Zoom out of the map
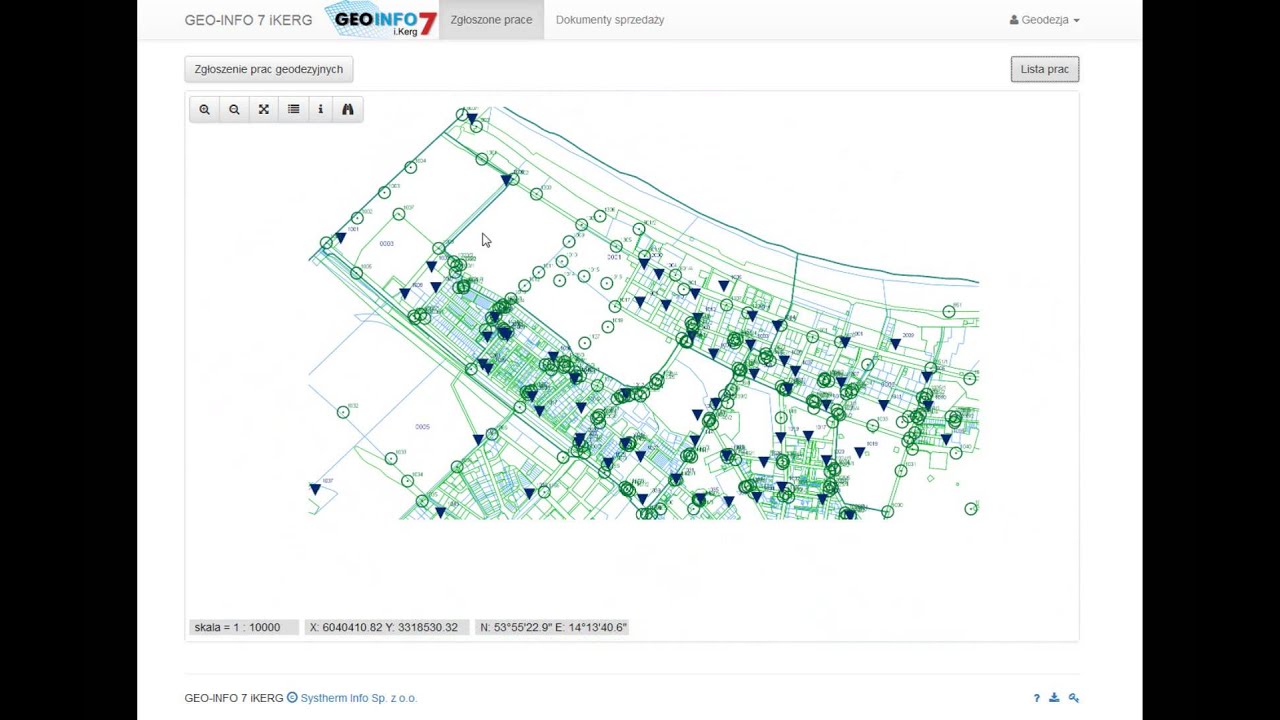This screenshot has height=720, width=1280. tap(234, 109)
